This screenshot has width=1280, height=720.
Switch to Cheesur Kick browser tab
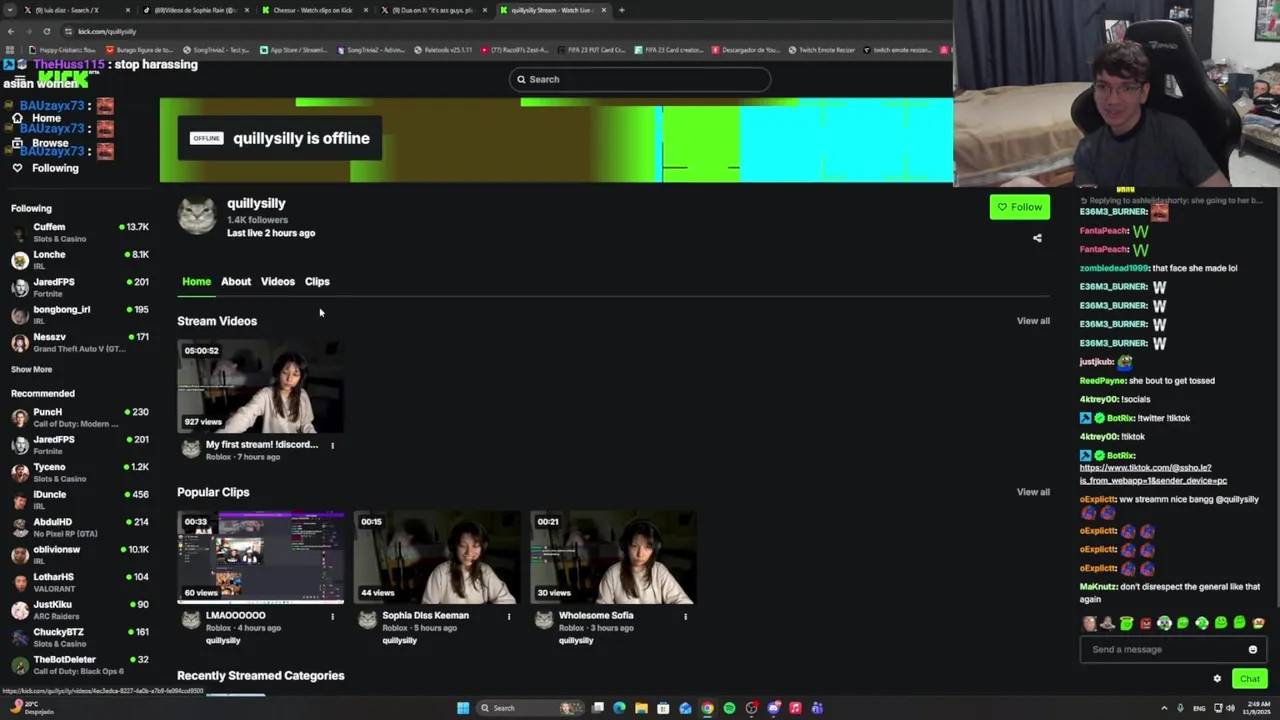[315, 10]
